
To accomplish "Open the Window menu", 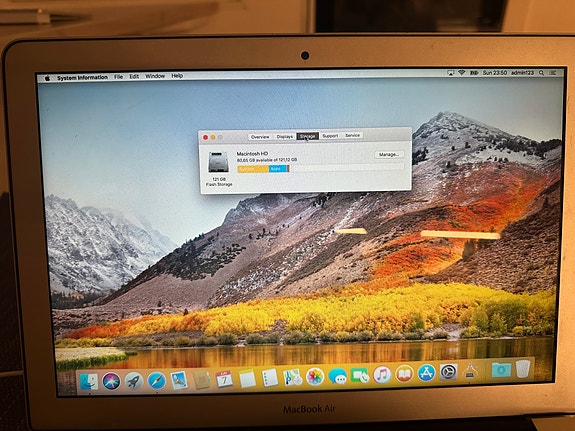I will [155, 76].
